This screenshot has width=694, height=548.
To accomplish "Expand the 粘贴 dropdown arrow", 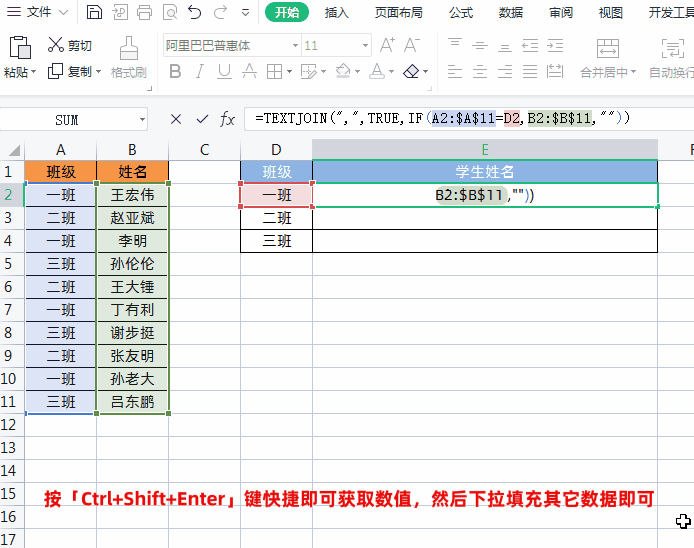I will (34, 71).
